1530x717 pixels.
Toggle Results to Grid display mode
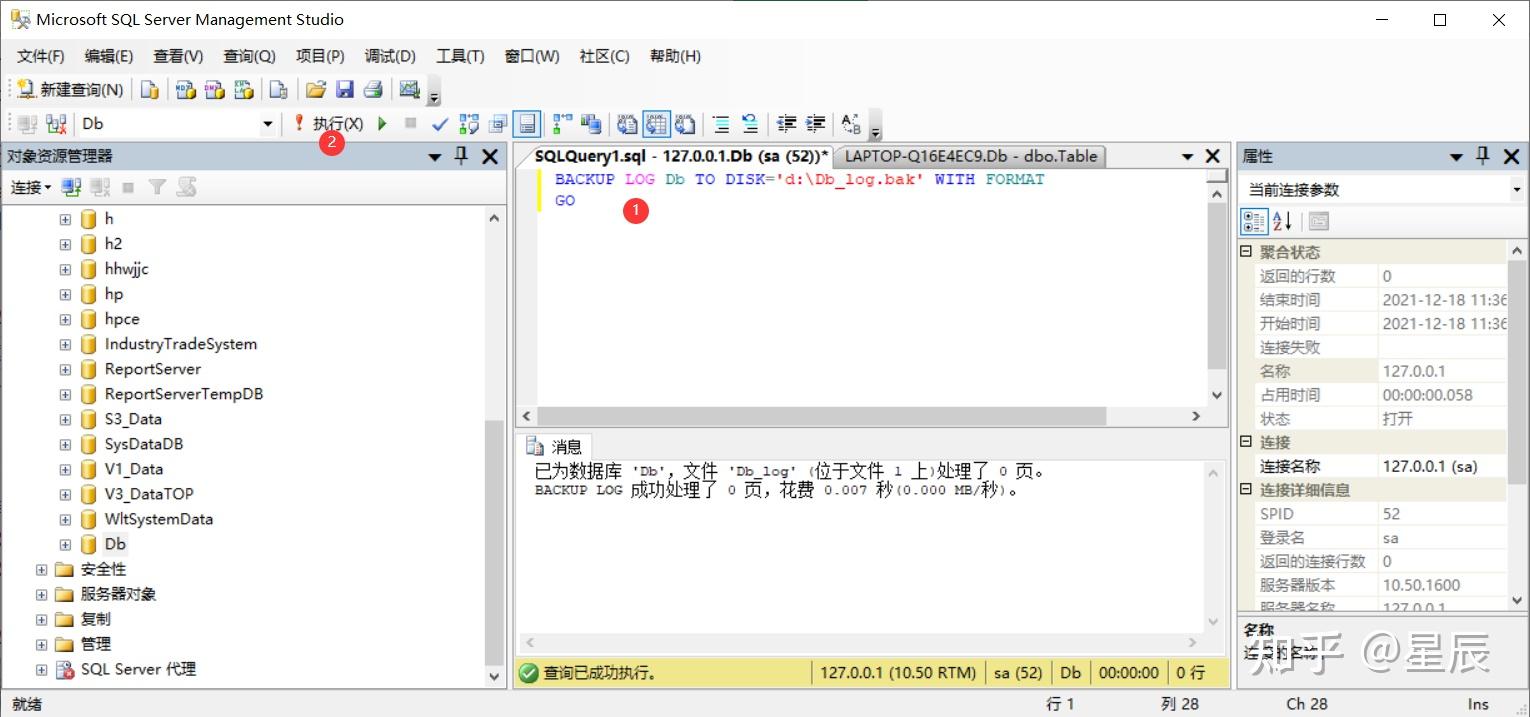[658, 123]
